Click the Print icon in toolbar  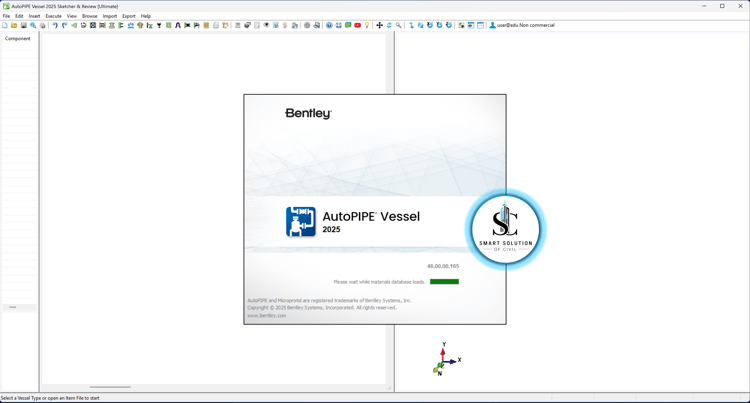[x=43, y=25]
